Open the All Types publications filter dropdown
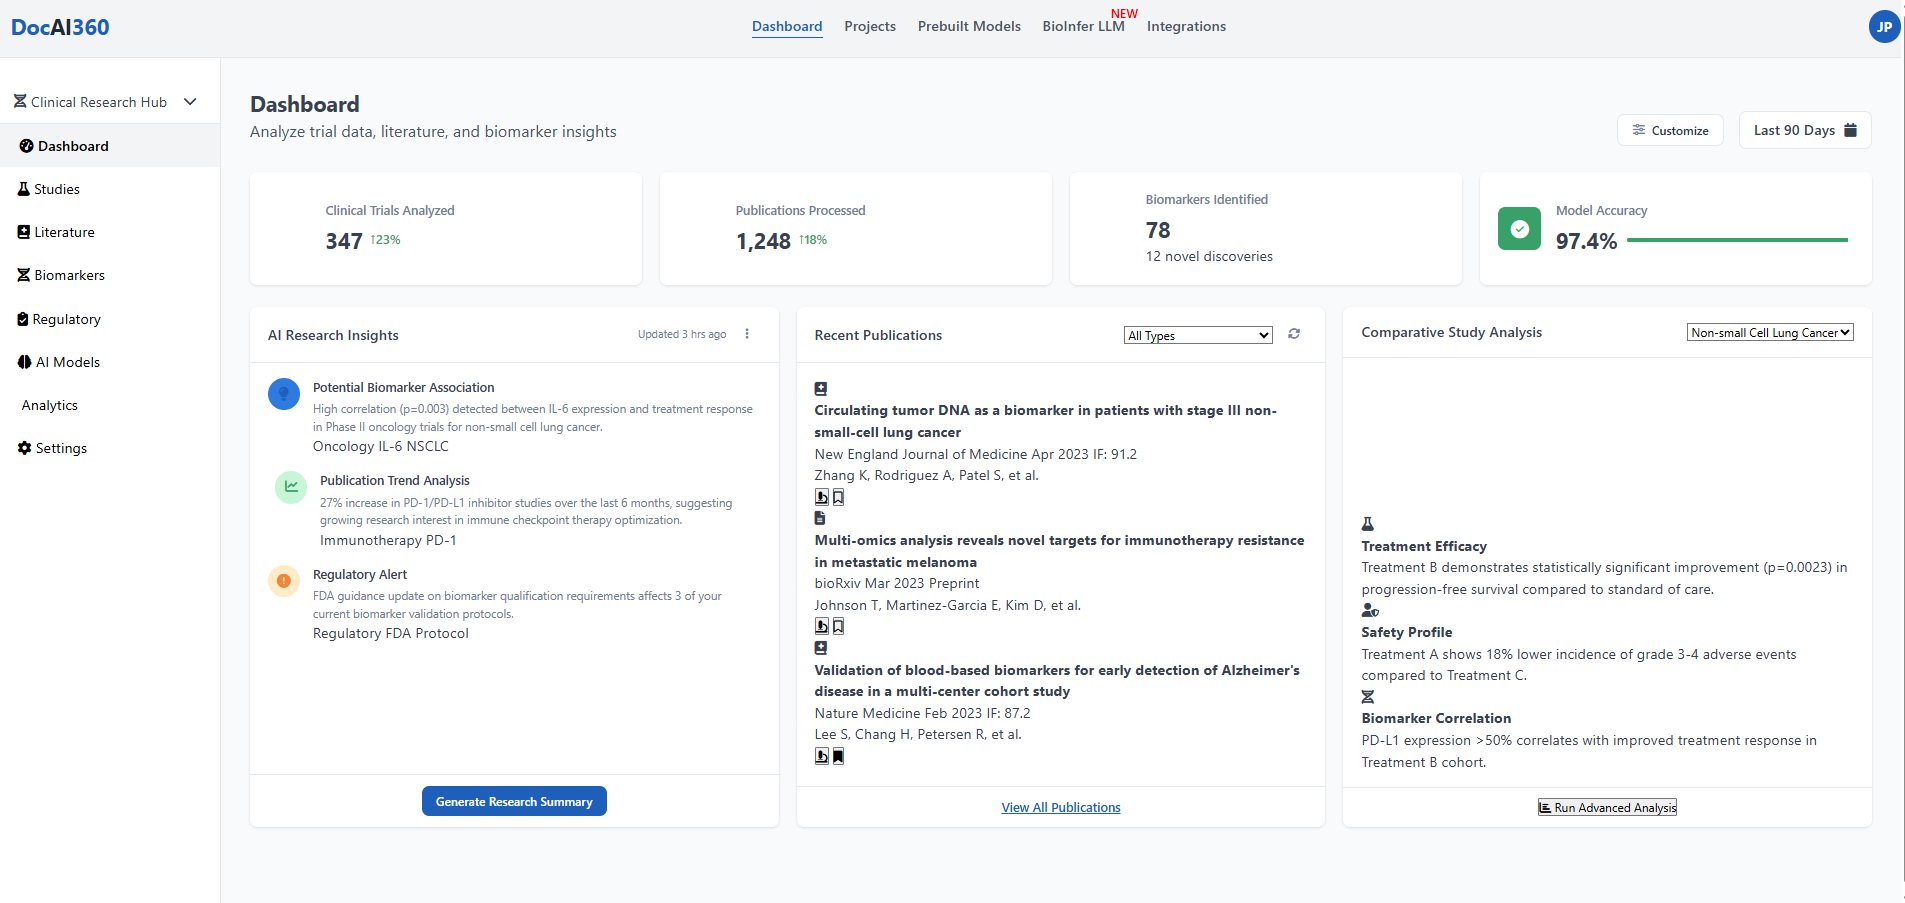Image resolution: width=1905 pixels, height=903 pixels. click(x=1197, y=335)
